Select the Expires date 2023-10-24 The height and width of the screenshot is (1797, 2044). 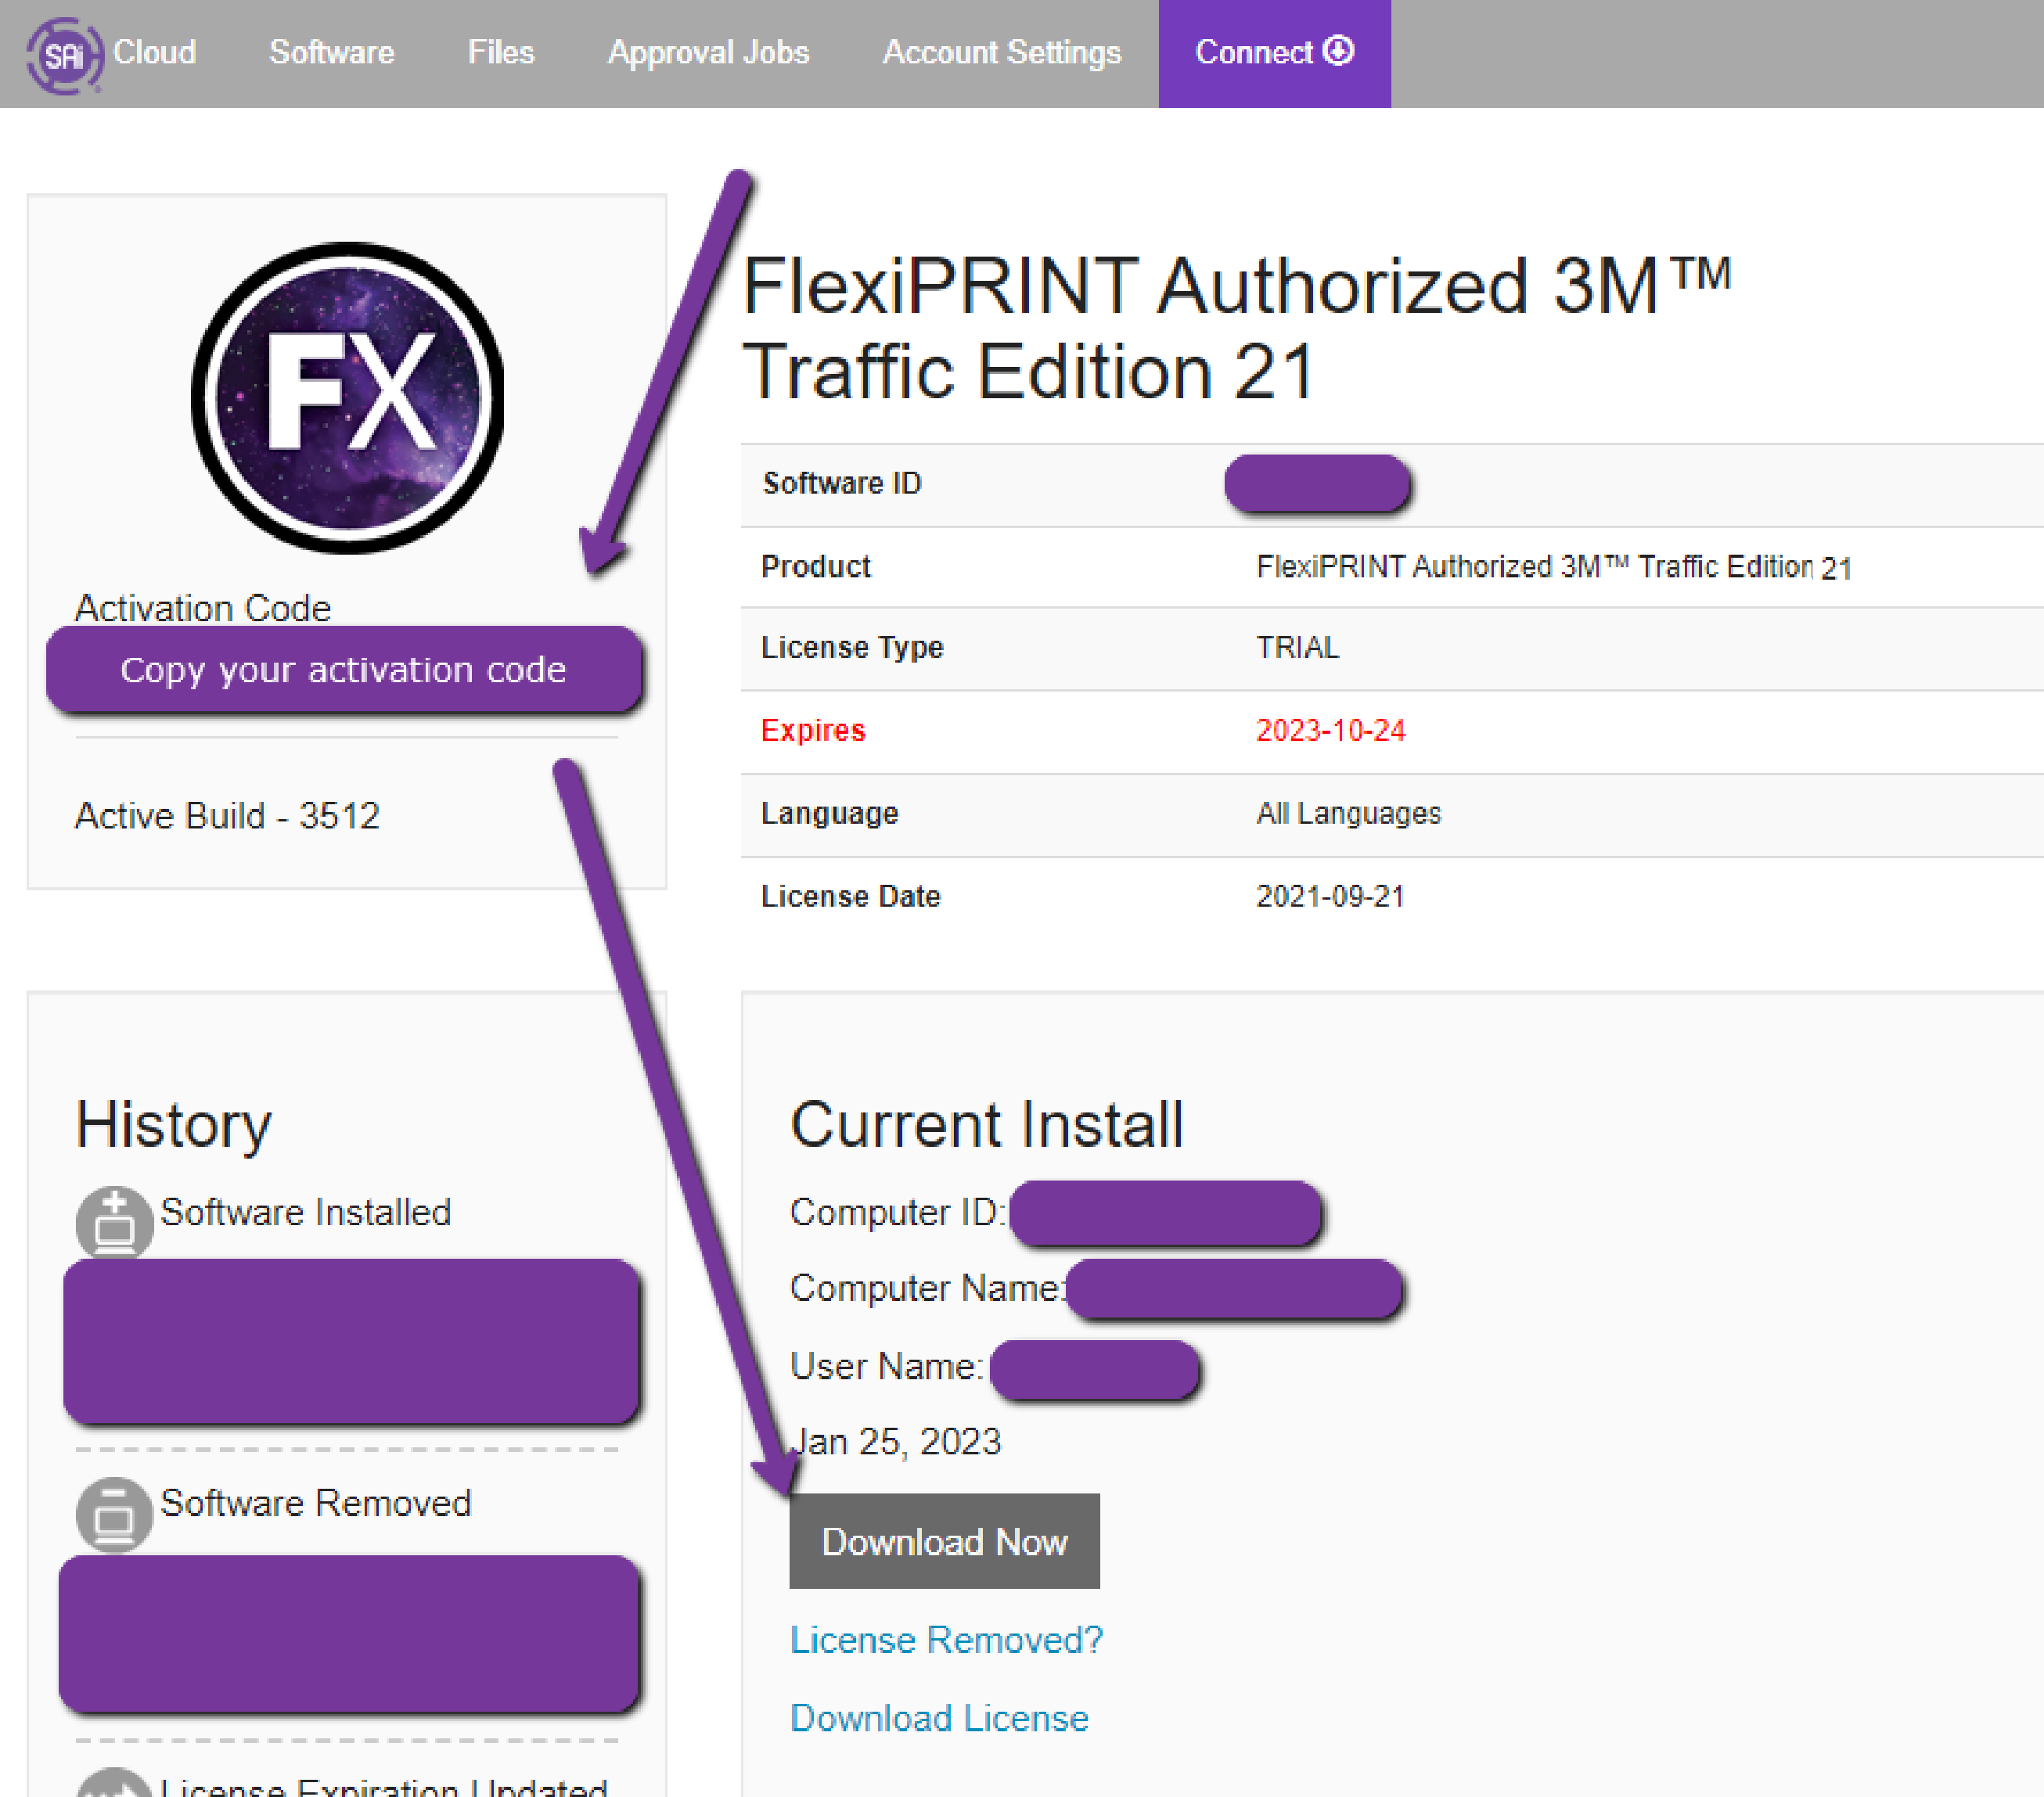[1330, 730]
